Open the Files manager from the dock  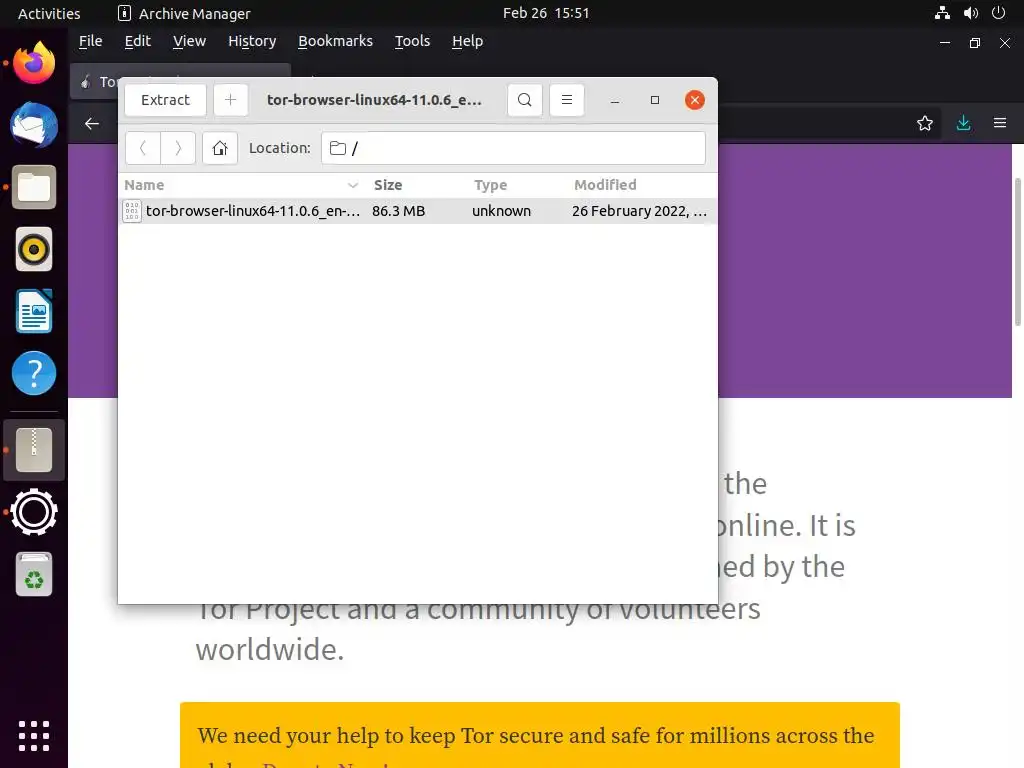click(x=34, y=187)
